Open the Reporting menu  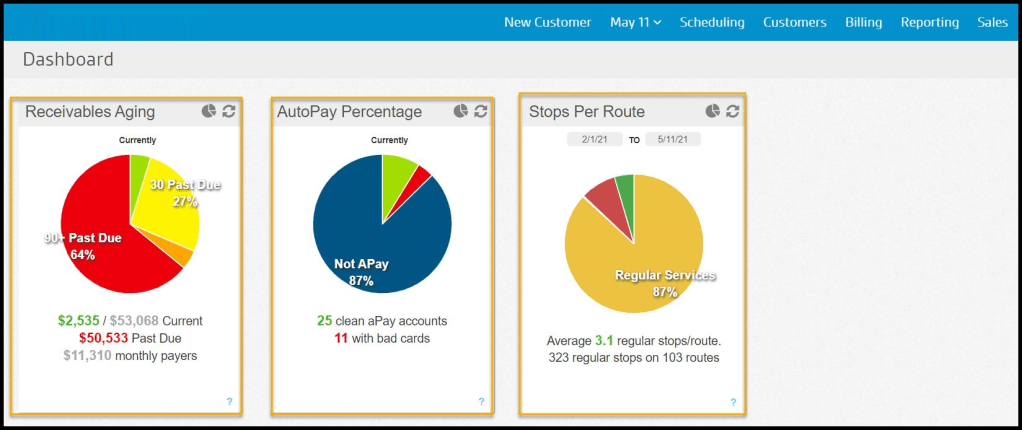pos(929,22)
